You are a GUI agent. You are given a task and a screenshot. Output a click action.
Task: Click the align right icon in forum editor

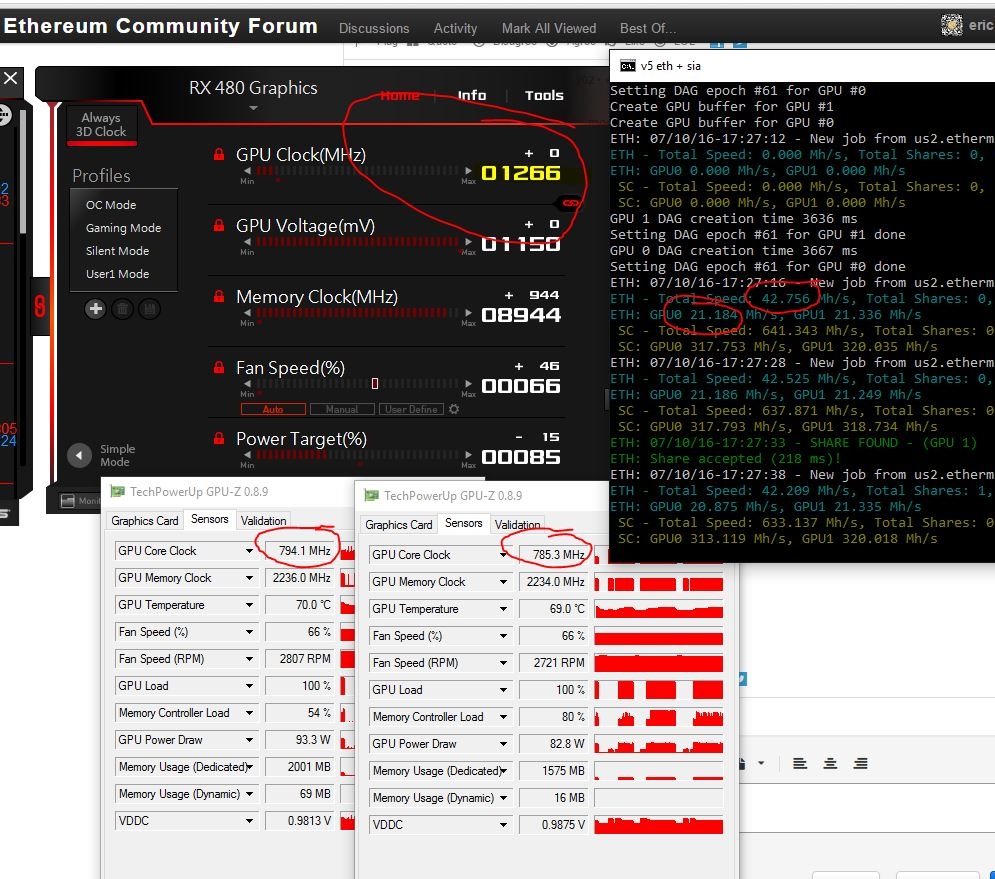[x=860, y=763]
